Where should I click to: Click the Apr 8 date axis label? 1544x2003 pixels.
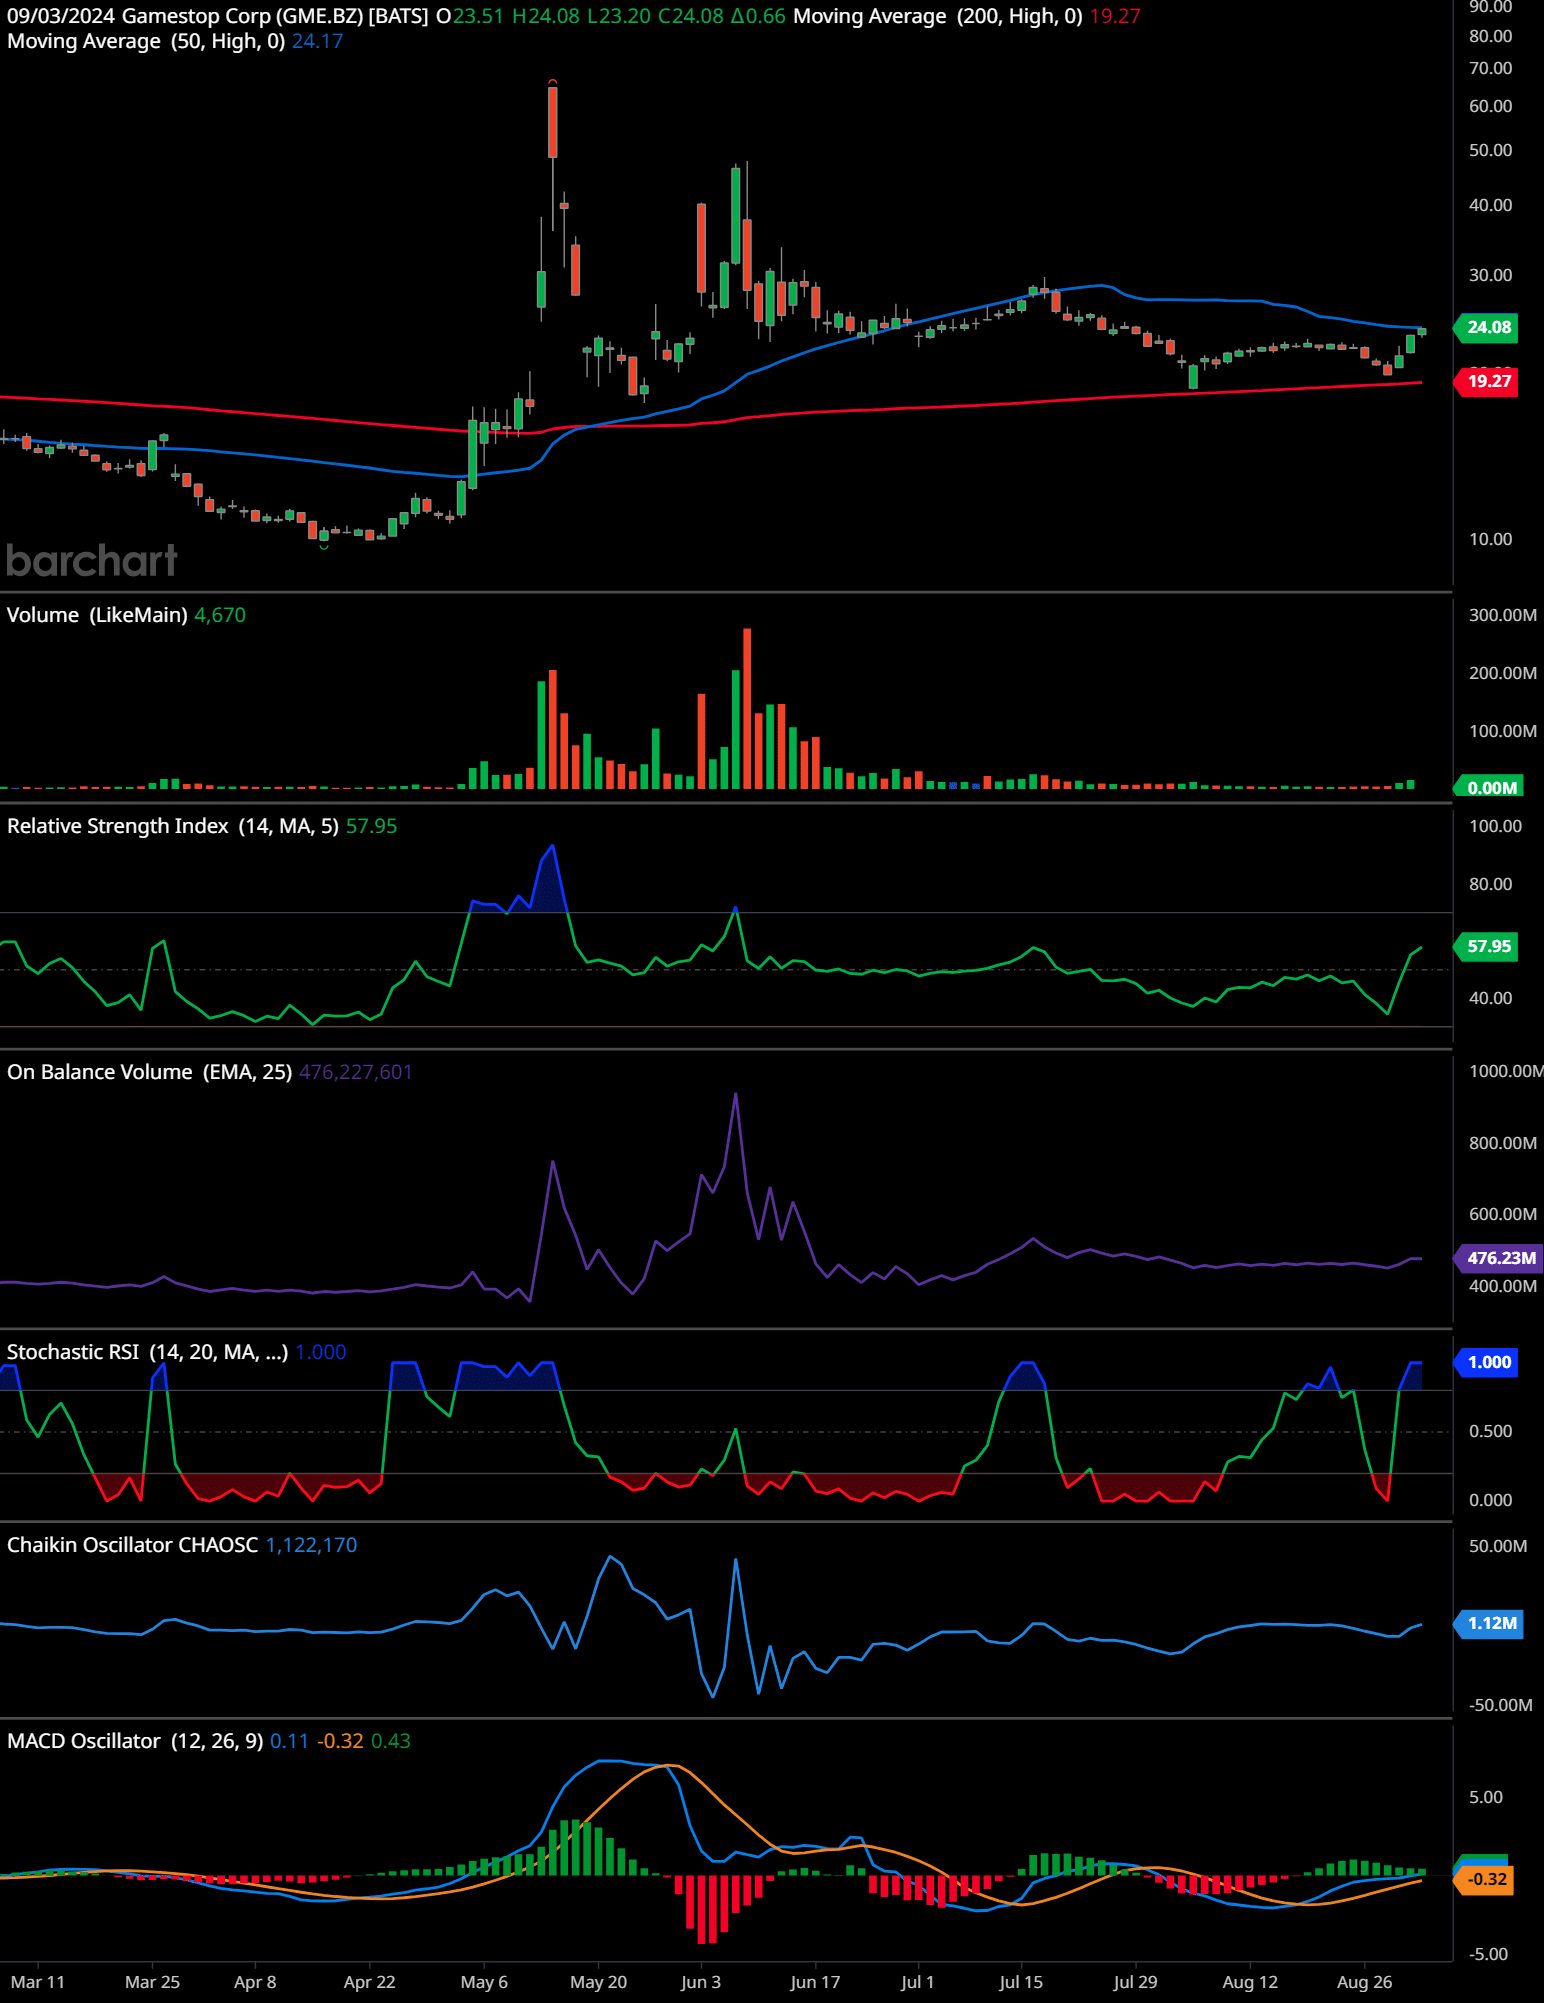255,1982
